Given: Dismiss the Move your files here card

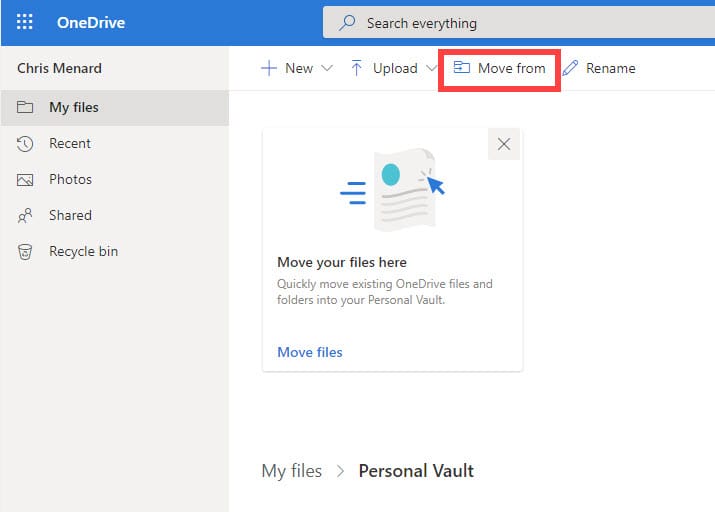Looking at the screenshot, I should pos(504,144).
